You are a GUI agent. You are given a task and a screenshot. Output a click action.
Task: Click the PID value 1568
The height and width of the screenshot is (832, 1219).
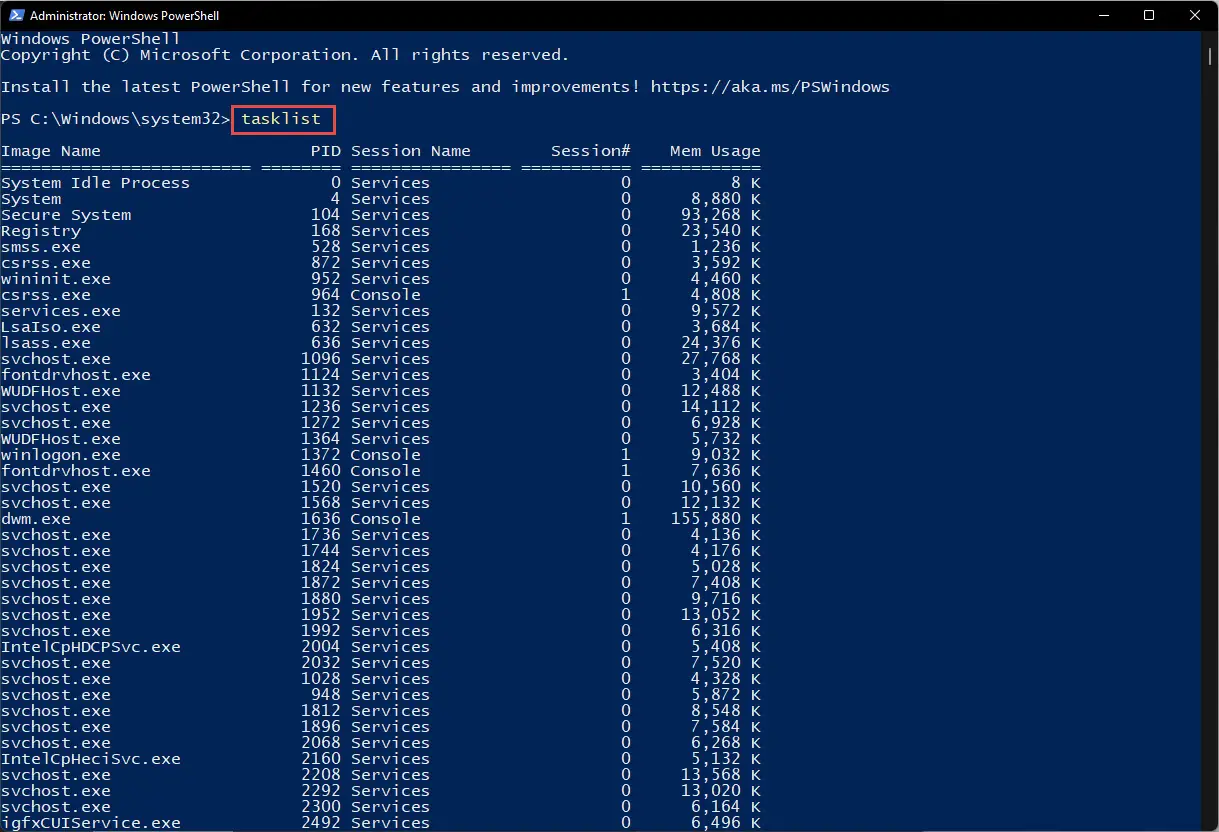[x=321, y=503]
